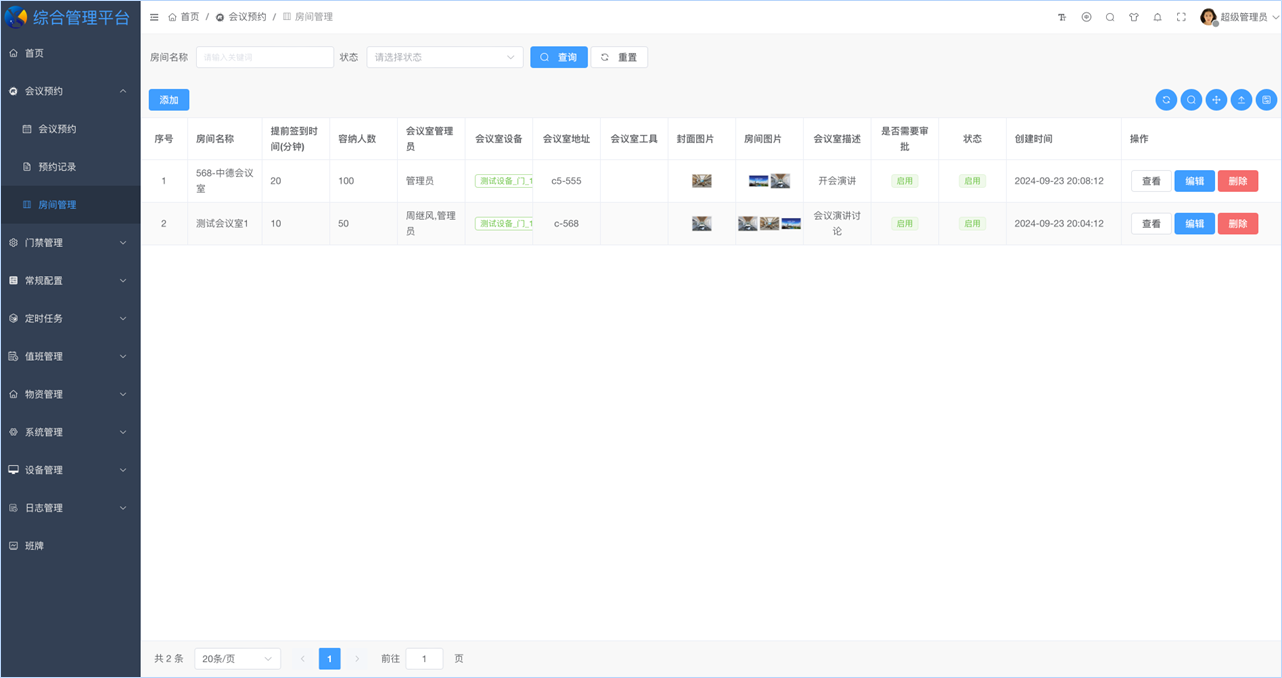Image resolution: width=1282 pixels, height=678 pixels.
Task: Click the font size icon in top bar
Action: pyautogui.click(x=1062, y=17)
